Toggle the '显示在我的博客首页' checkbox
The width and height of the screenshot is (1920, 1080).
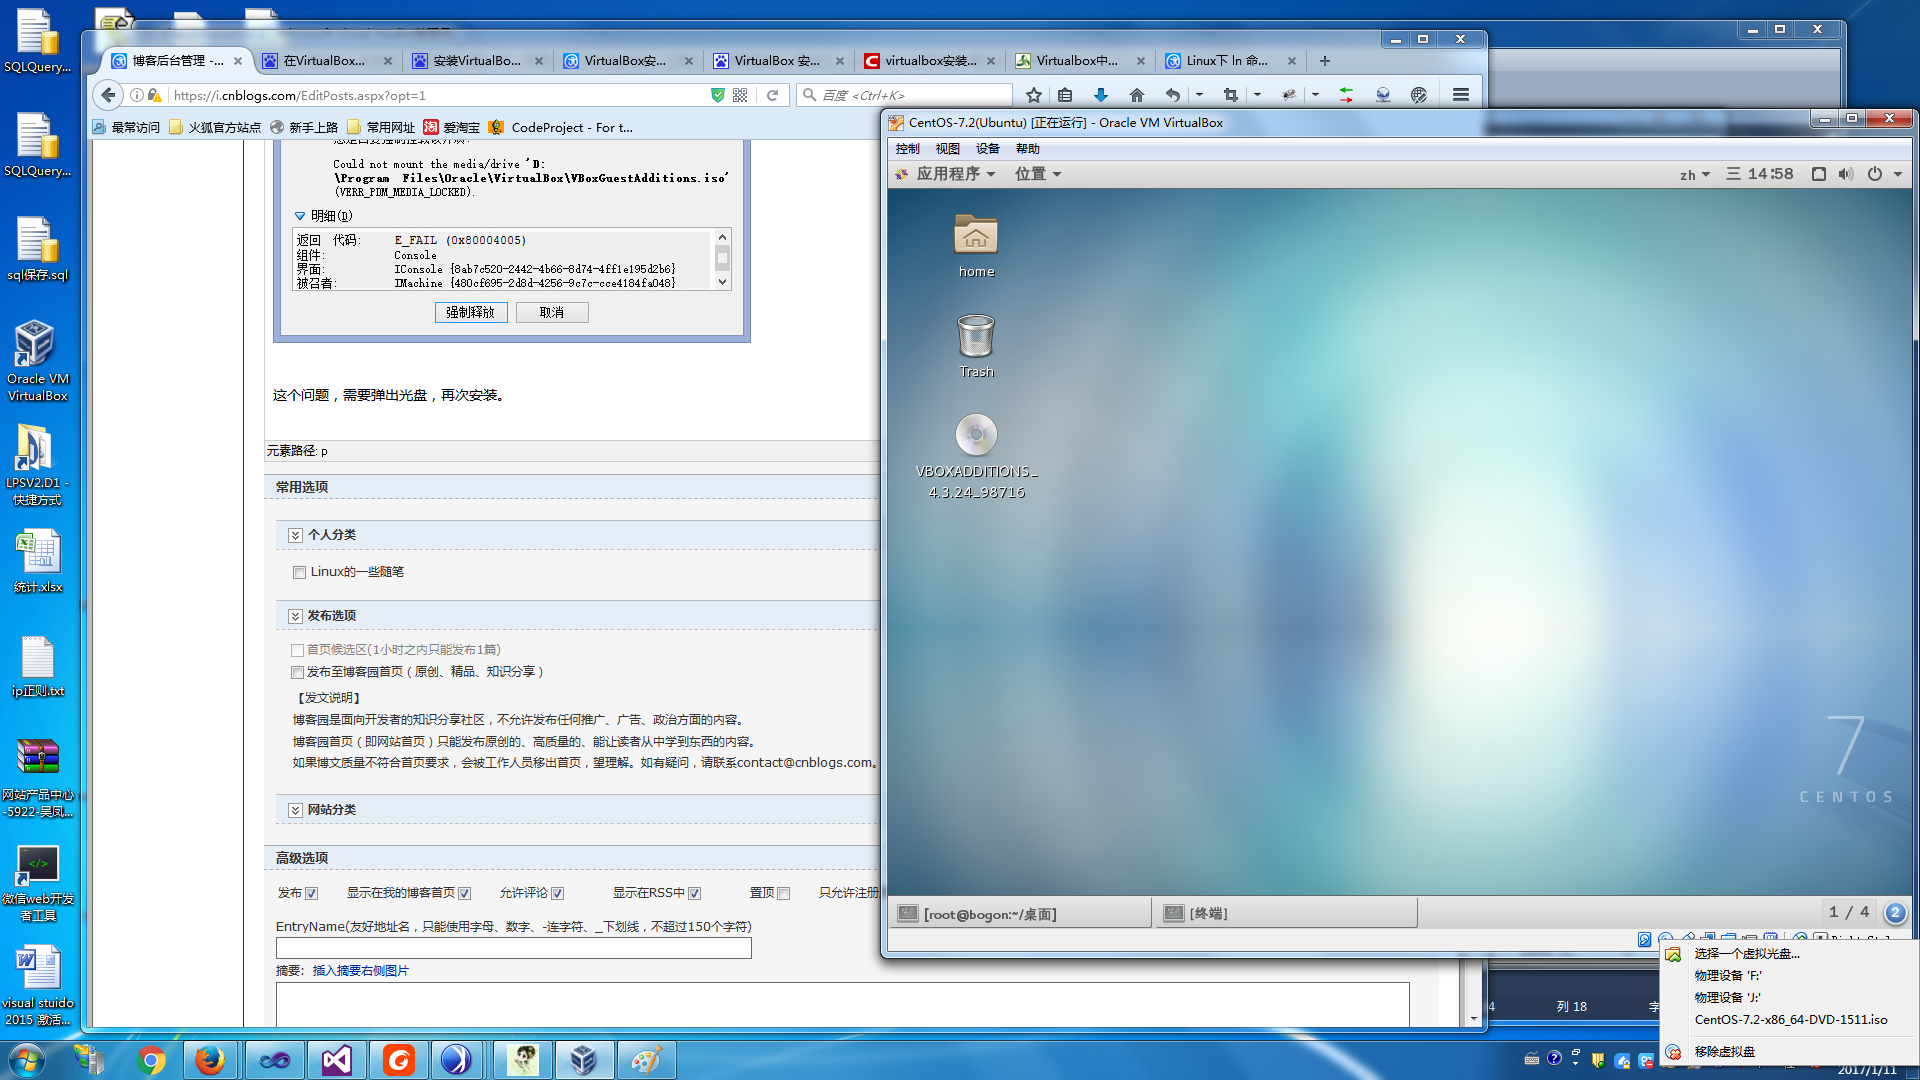coord(464,894)
